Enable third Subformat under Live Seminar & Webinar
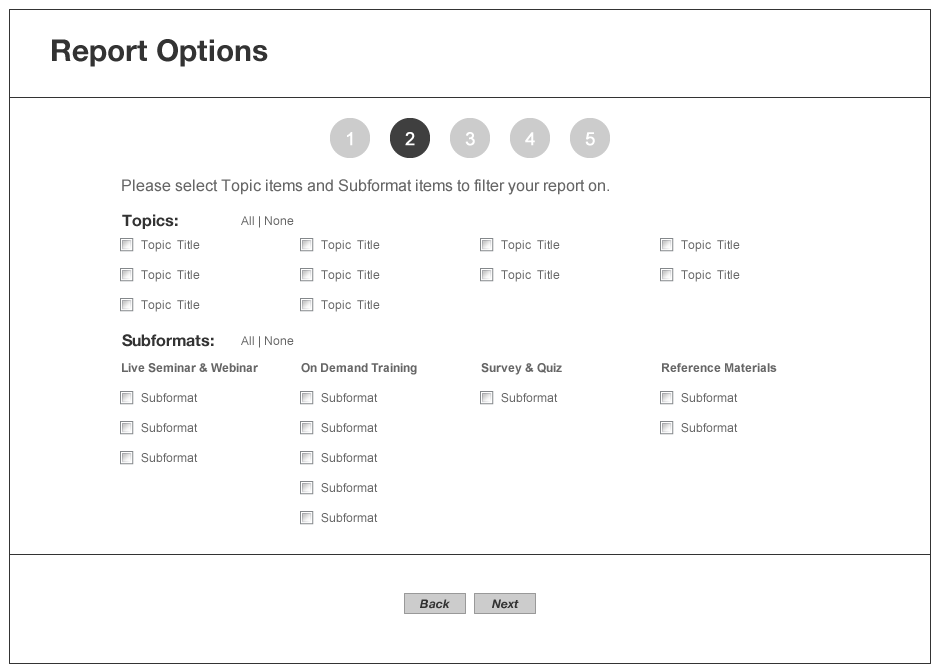Image resolution: width=940 pixels, height=672 pixels. [126, 458]
